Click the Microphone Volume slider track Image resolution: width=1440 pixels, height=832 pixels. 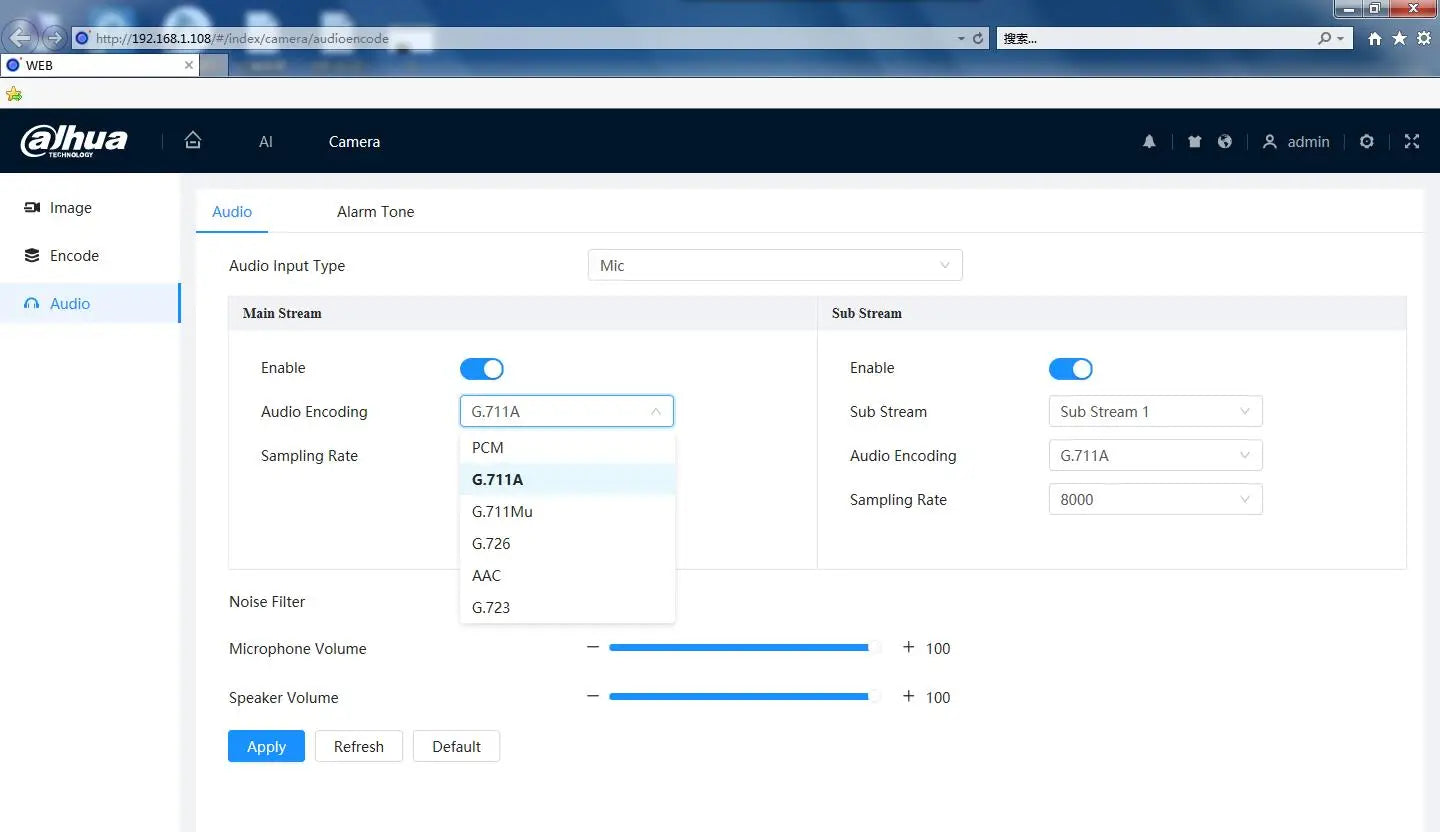click(740, 648)
